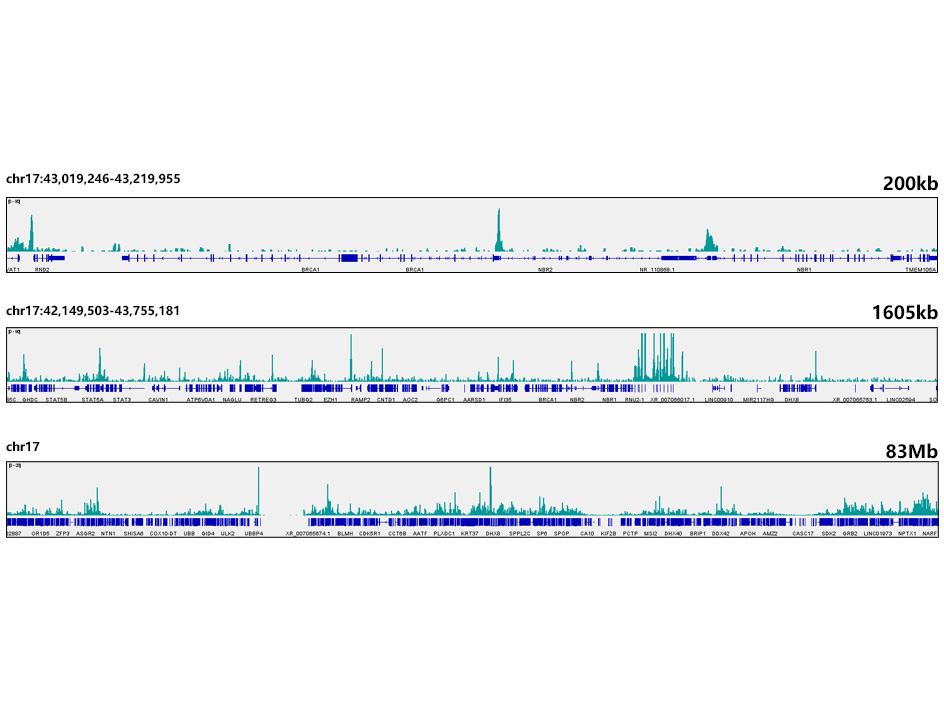Select the TMEM106A gene label
The height and width of the screenshot is (708, 944).
click(x=921, y=270)
